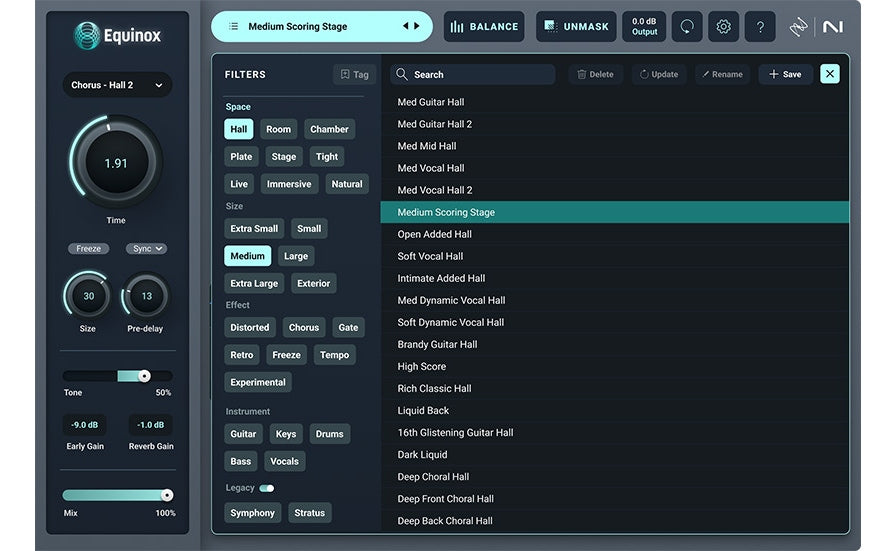The image size is (896, 551).
Task: Open the Unmask panel
Action: pyautogui.click(x=576, y=26)
